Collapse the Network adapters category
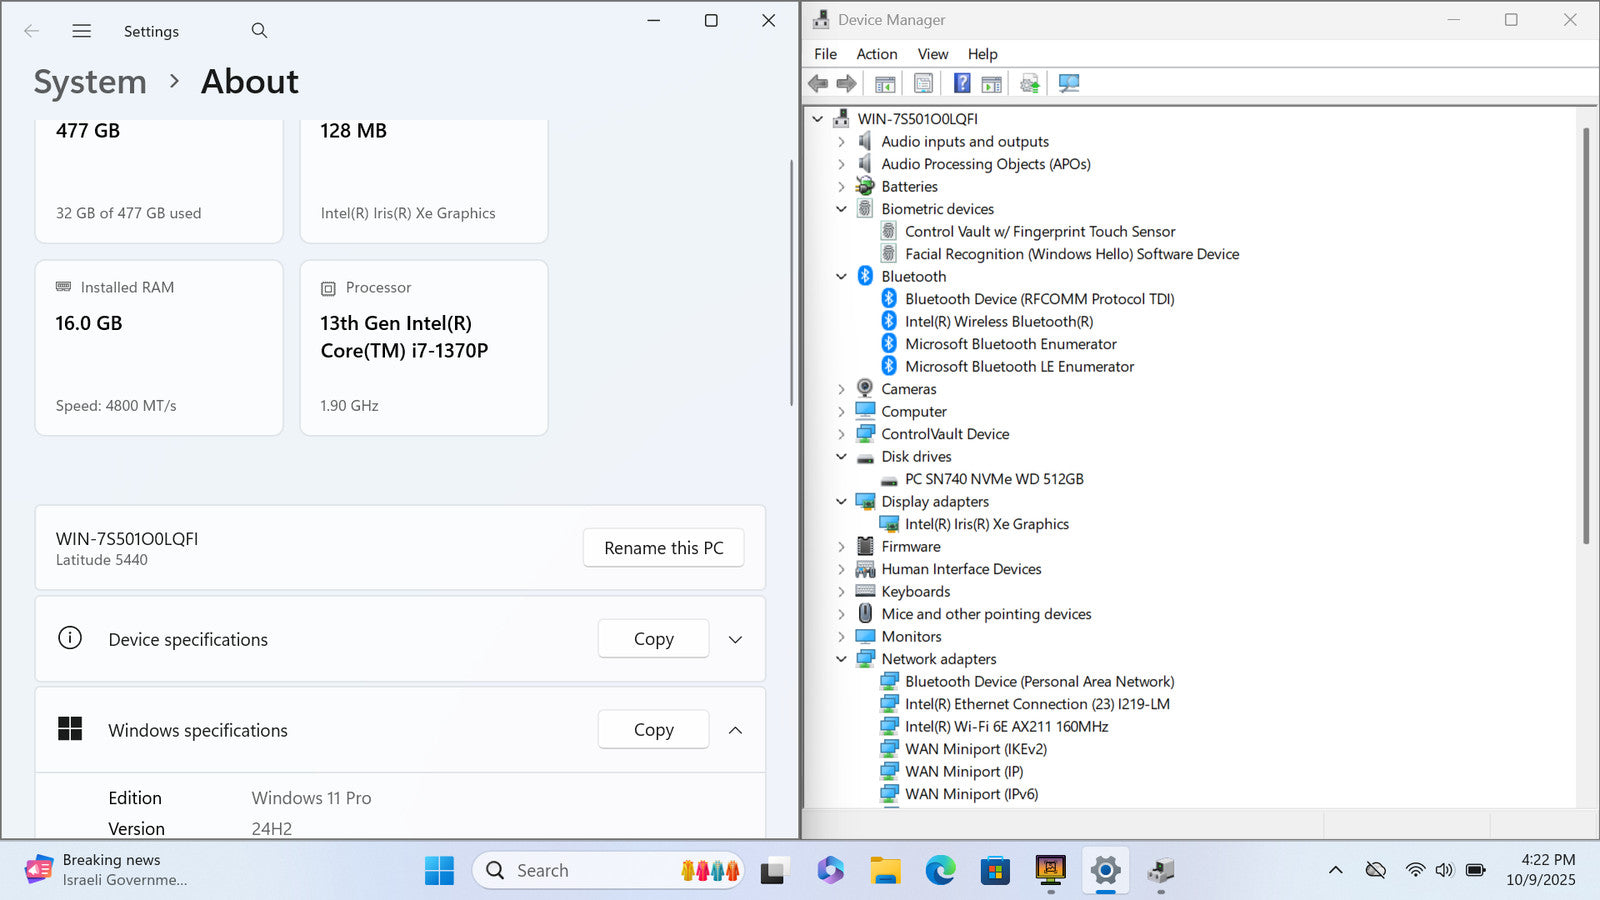Viewport: 1600px width, 900px height. 841,659
